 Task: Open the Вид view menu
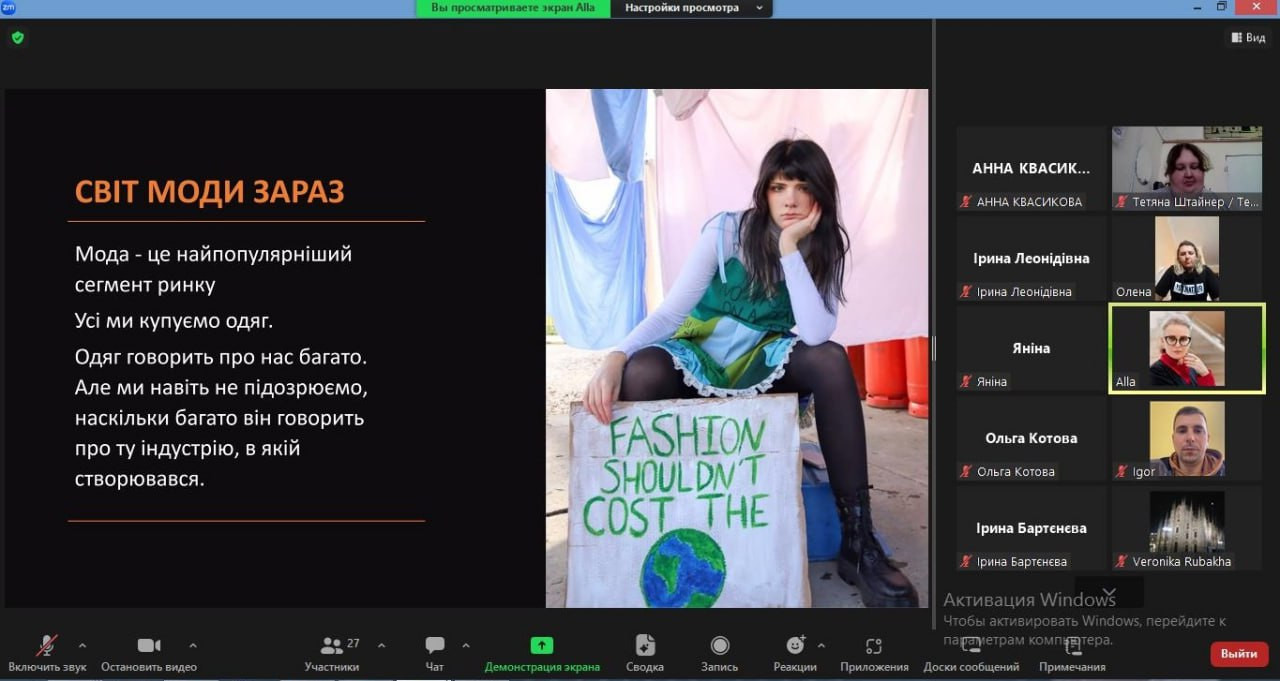[x=1248, y=38]
